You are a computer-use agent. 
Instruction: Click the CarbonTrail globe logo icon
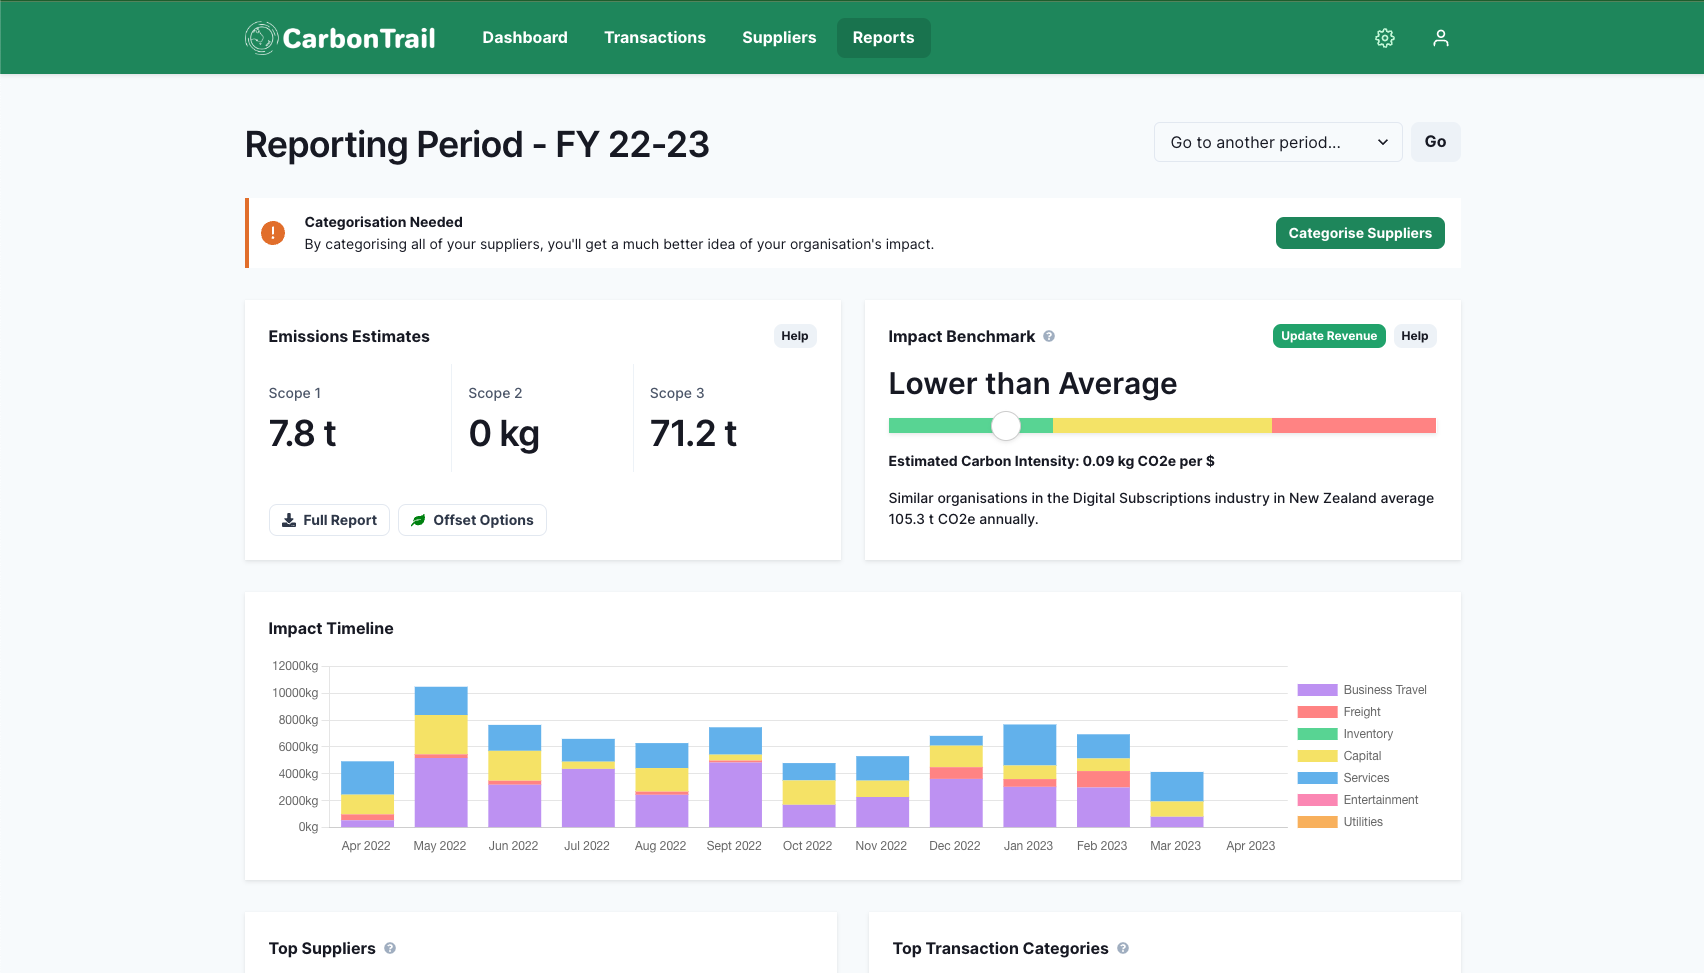(x=261, y=38)
